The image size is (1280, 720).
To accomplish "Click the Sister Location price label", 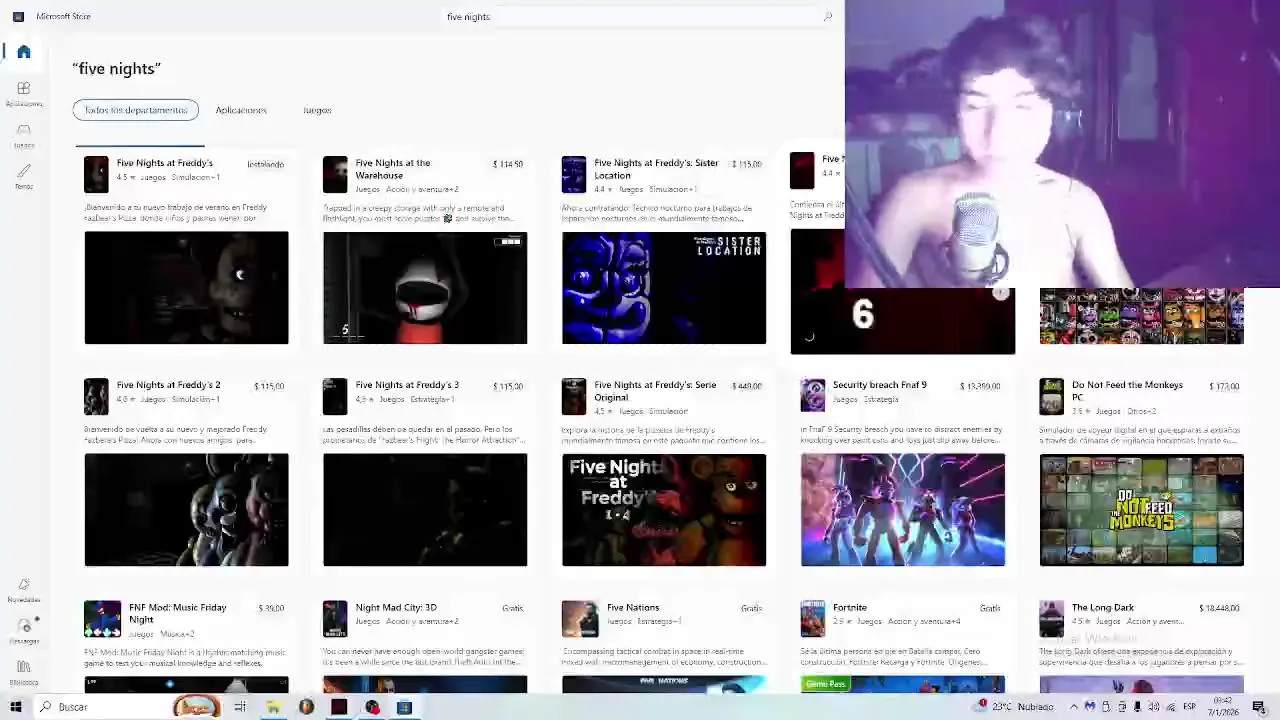I will click(x=747, y=164).
